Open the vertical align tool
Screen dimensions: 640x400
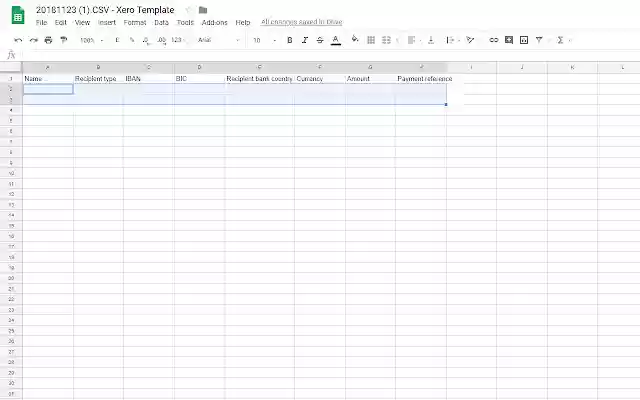point(431,40)
